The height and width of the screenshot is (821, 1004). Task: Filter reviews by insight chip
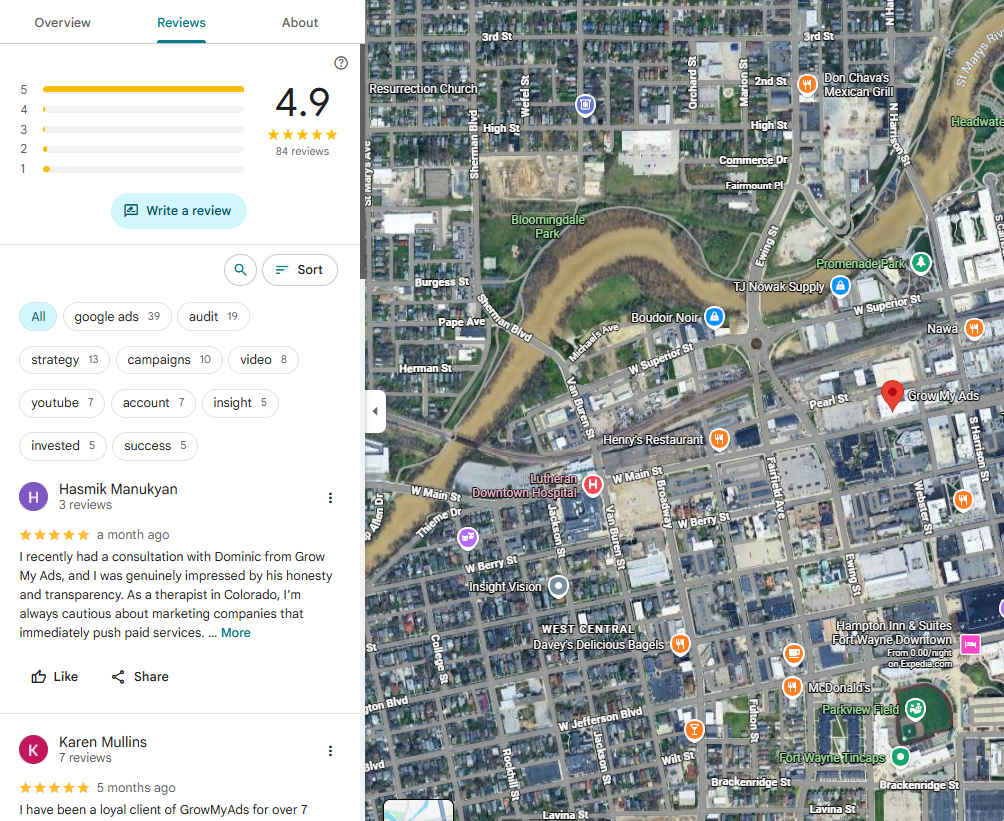(240, 402)
